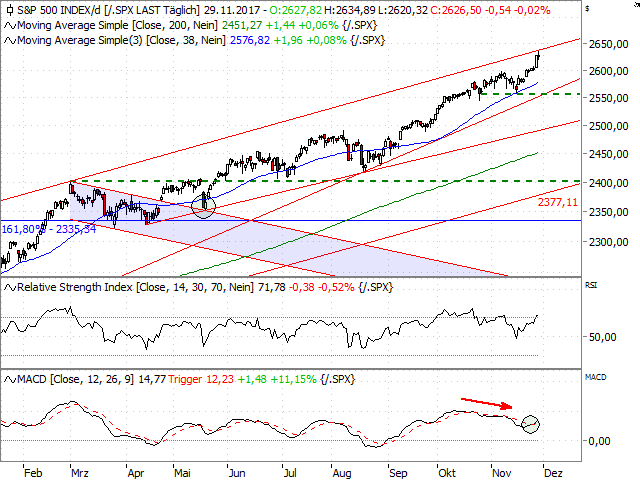Click the Moving Average Simple(3) [Close, 38, Nein] label

point(122,40)
